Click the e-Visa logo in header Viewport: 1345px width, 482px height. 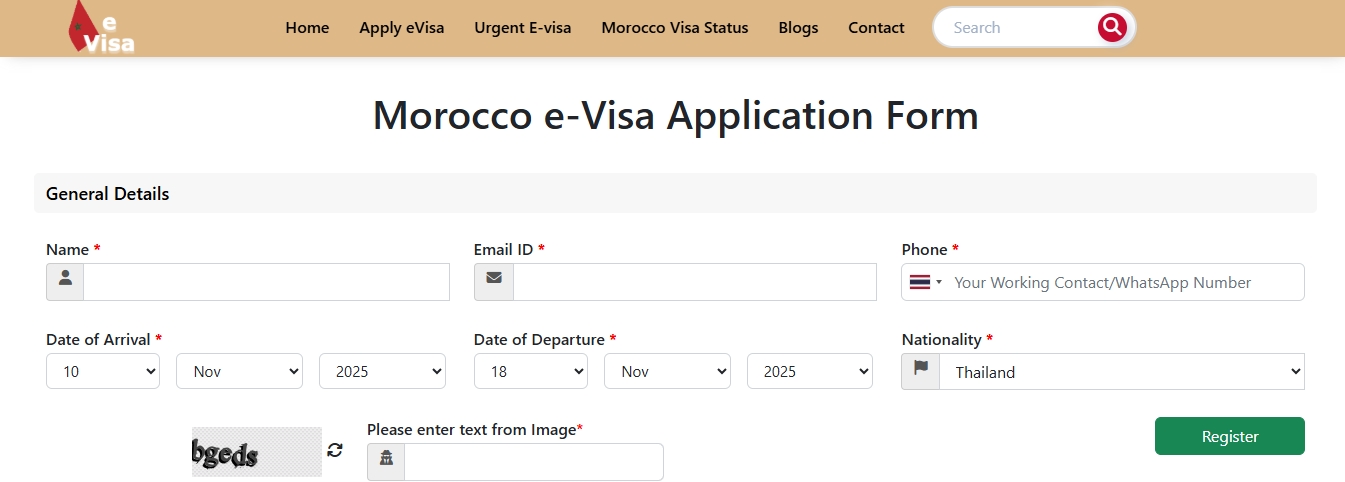coord(100,27)
